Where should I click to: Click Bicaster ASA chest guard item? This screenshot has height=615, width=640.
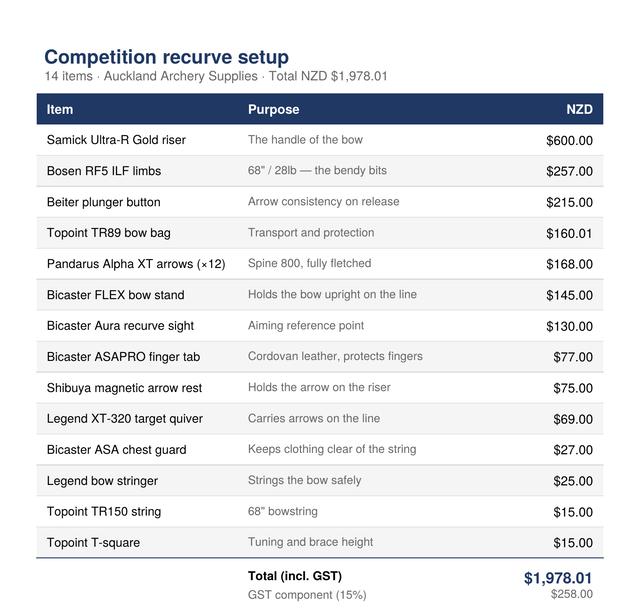(116, 450)
